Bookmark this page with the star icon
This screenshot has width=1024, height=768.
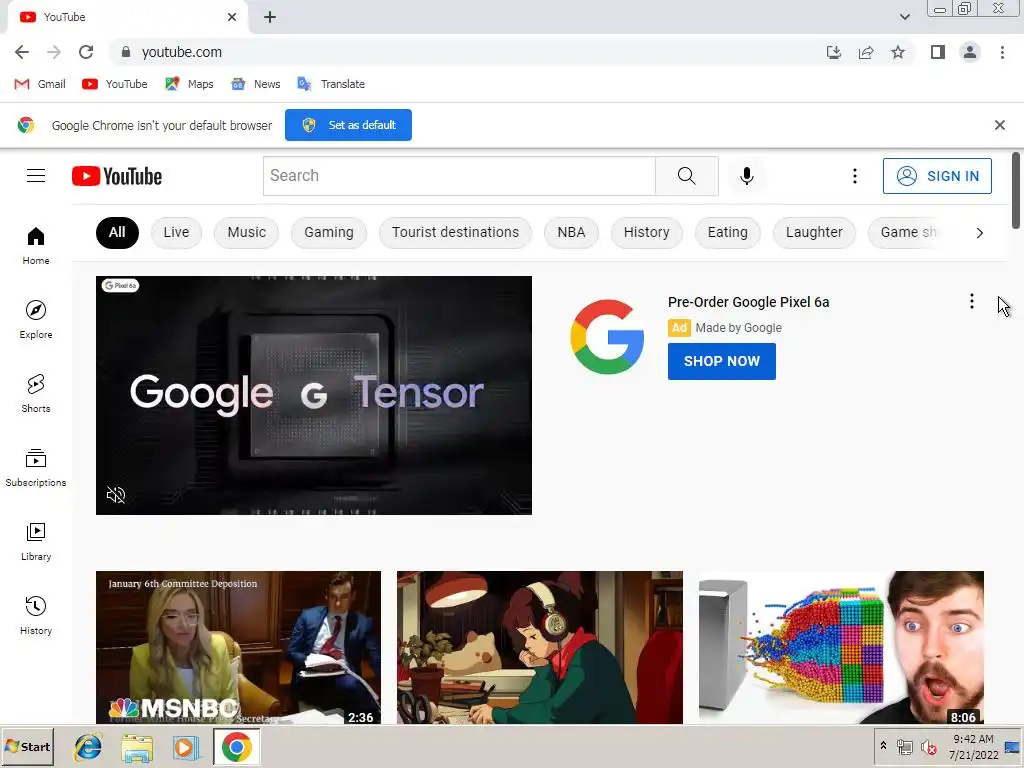(x=898, y=52)
